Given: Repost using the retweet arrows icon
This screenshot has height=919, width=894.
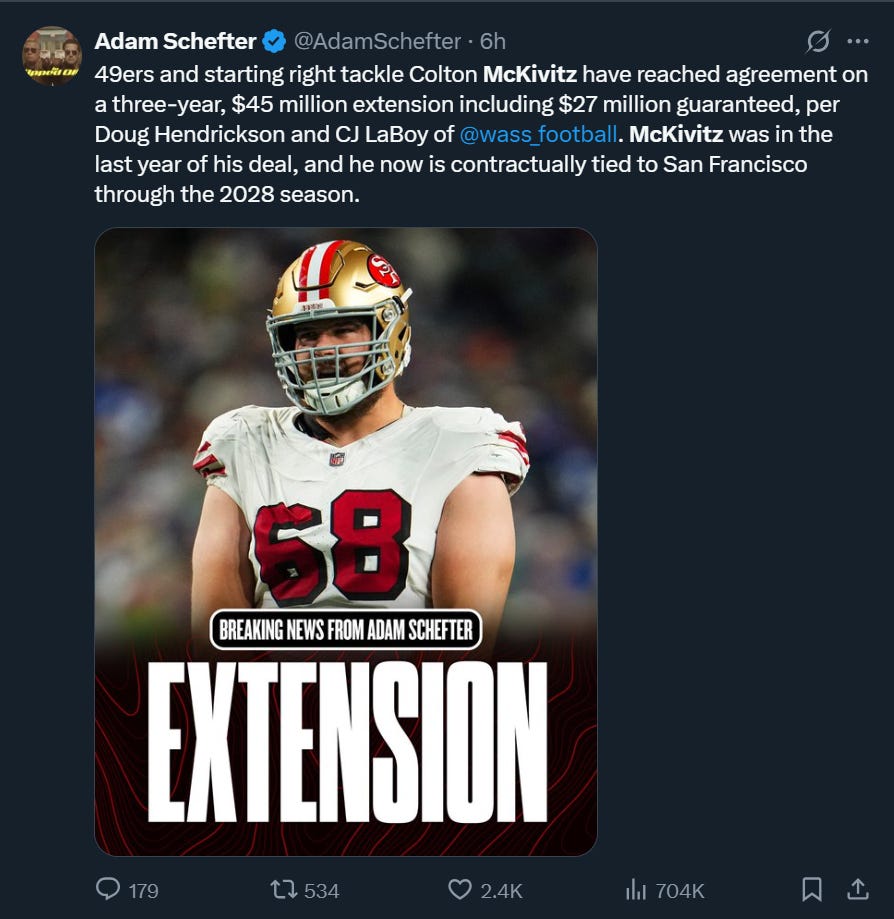Looking at the screenshot, I should (x=284, y=889).
